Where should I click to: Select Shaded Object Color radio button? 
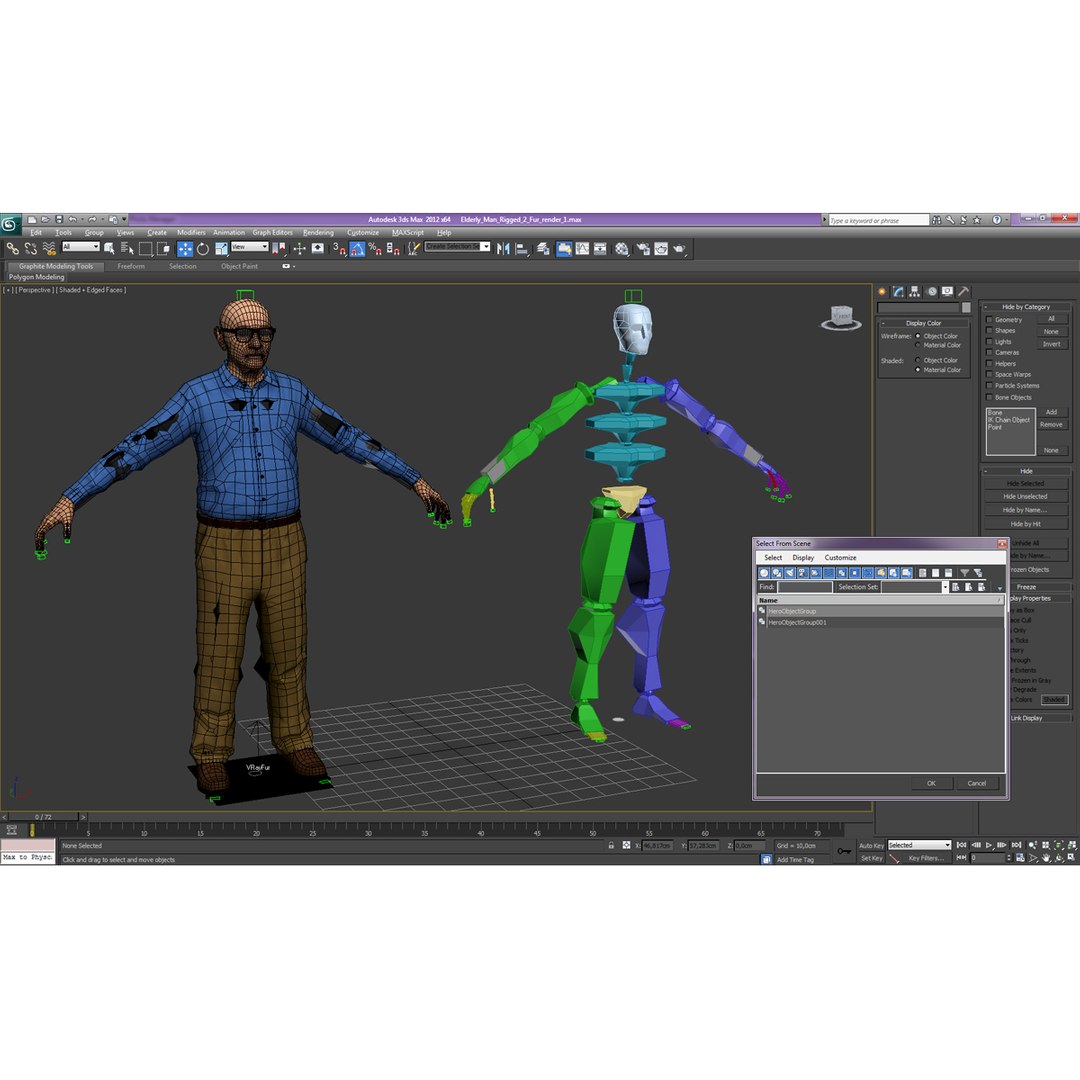point(917,360)
